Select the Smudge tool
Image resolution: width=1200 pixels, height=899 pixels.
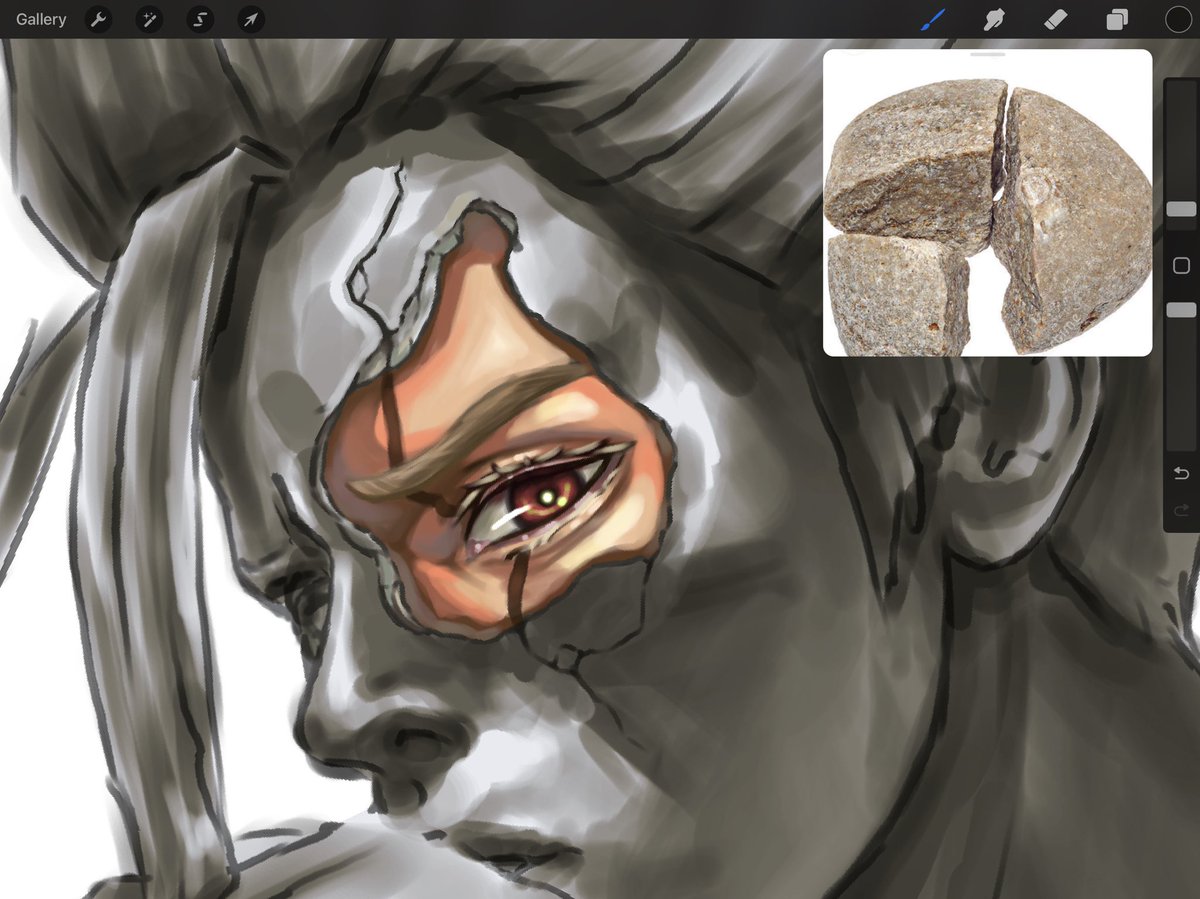click(x=995, y=19)
